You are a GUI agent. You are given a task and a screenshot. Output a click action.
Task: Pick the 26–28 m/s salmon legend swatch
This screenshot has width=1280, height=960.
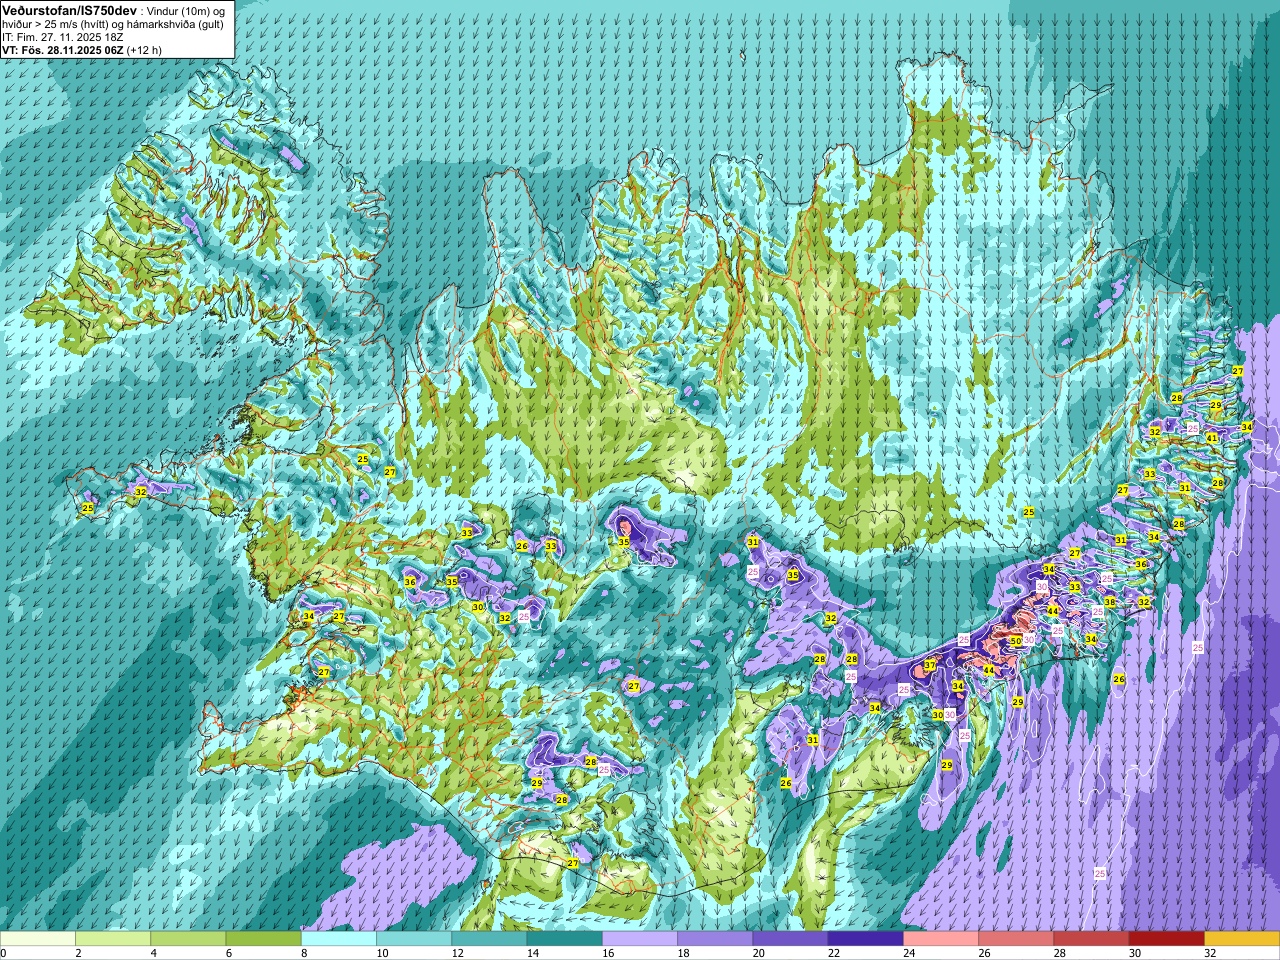pyautogui.click(x=1016, y=939)
